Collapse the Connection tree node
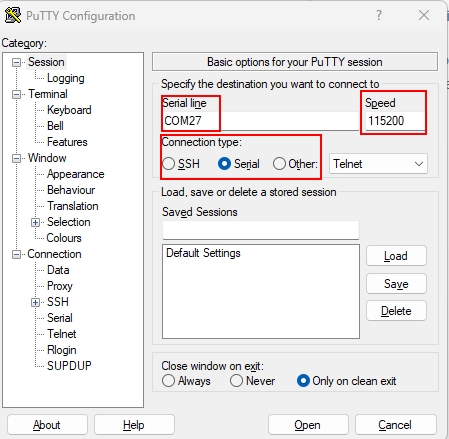The width and height of the screenshot is (449, 439). (16, 254)
